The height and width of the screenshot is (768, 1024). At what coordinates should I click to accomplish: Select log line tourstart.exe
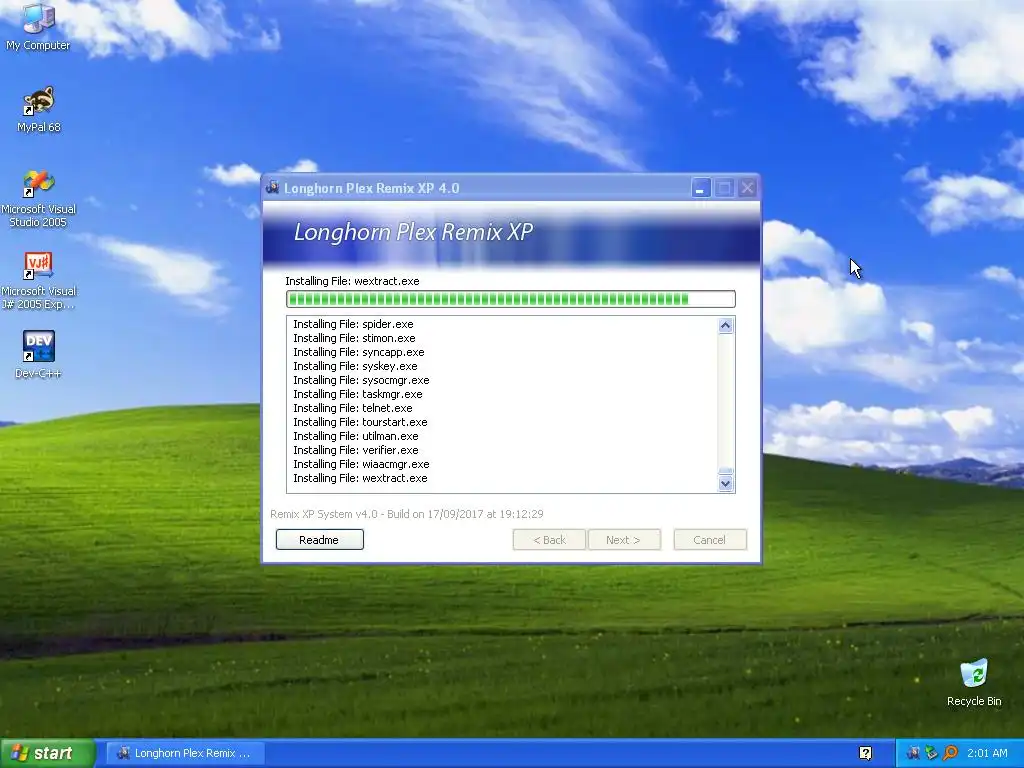pos(360,422)
